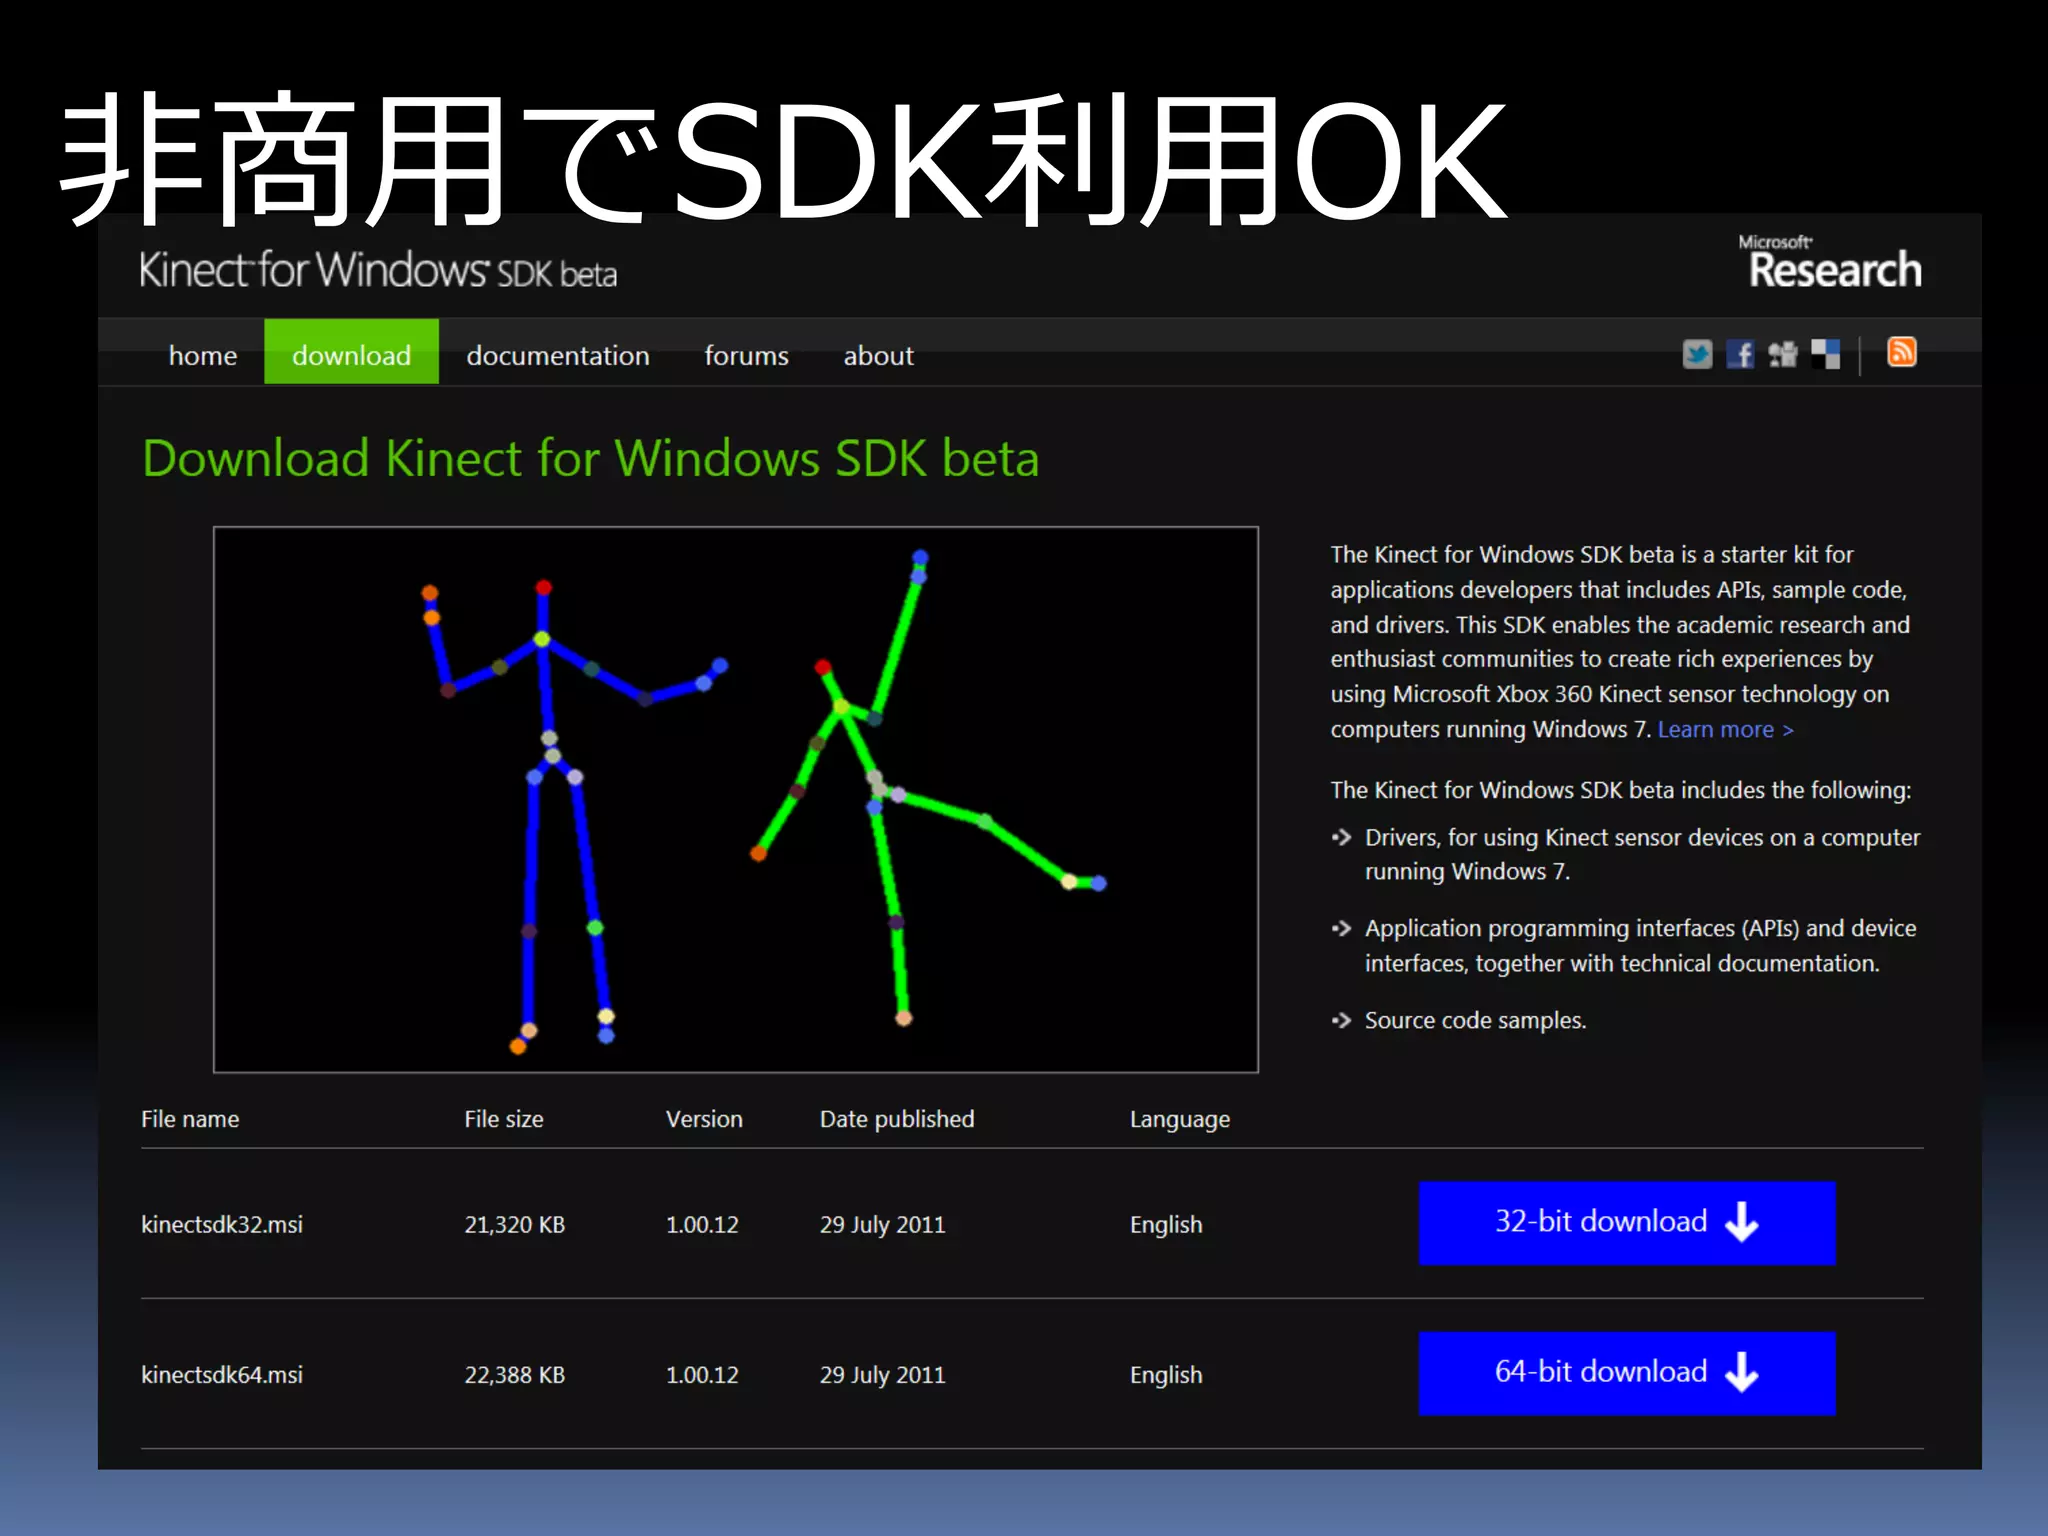Click the Language column header
The image size is (2048, 1536).
pos(1180,1120)
